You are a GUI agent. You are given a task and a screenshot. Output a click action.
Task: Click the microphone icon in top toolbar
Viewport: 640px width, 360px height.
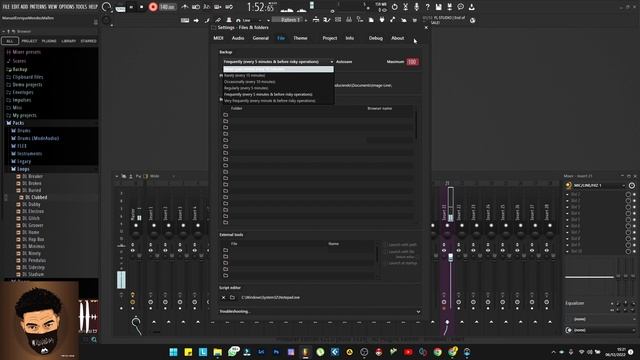click(416, 7)
